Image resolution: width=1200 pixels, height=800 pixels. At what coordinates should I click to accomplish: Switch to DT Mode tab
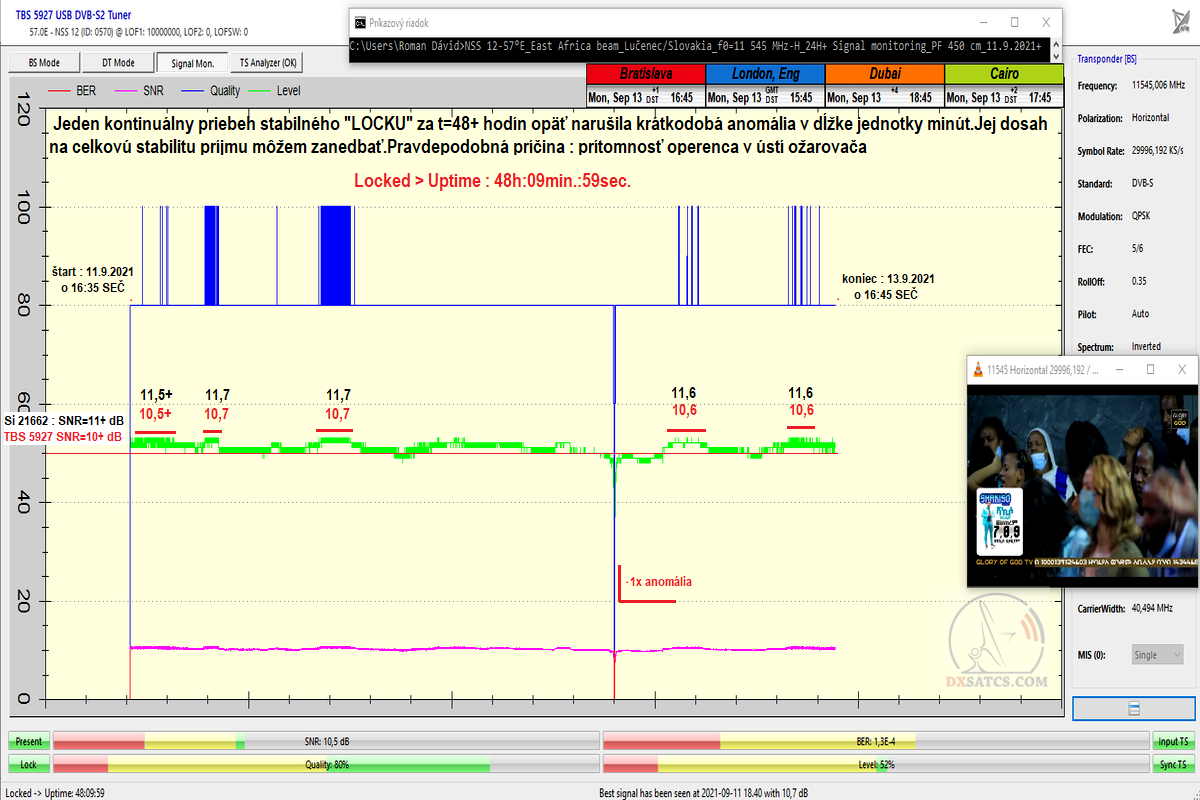point(117,62)
